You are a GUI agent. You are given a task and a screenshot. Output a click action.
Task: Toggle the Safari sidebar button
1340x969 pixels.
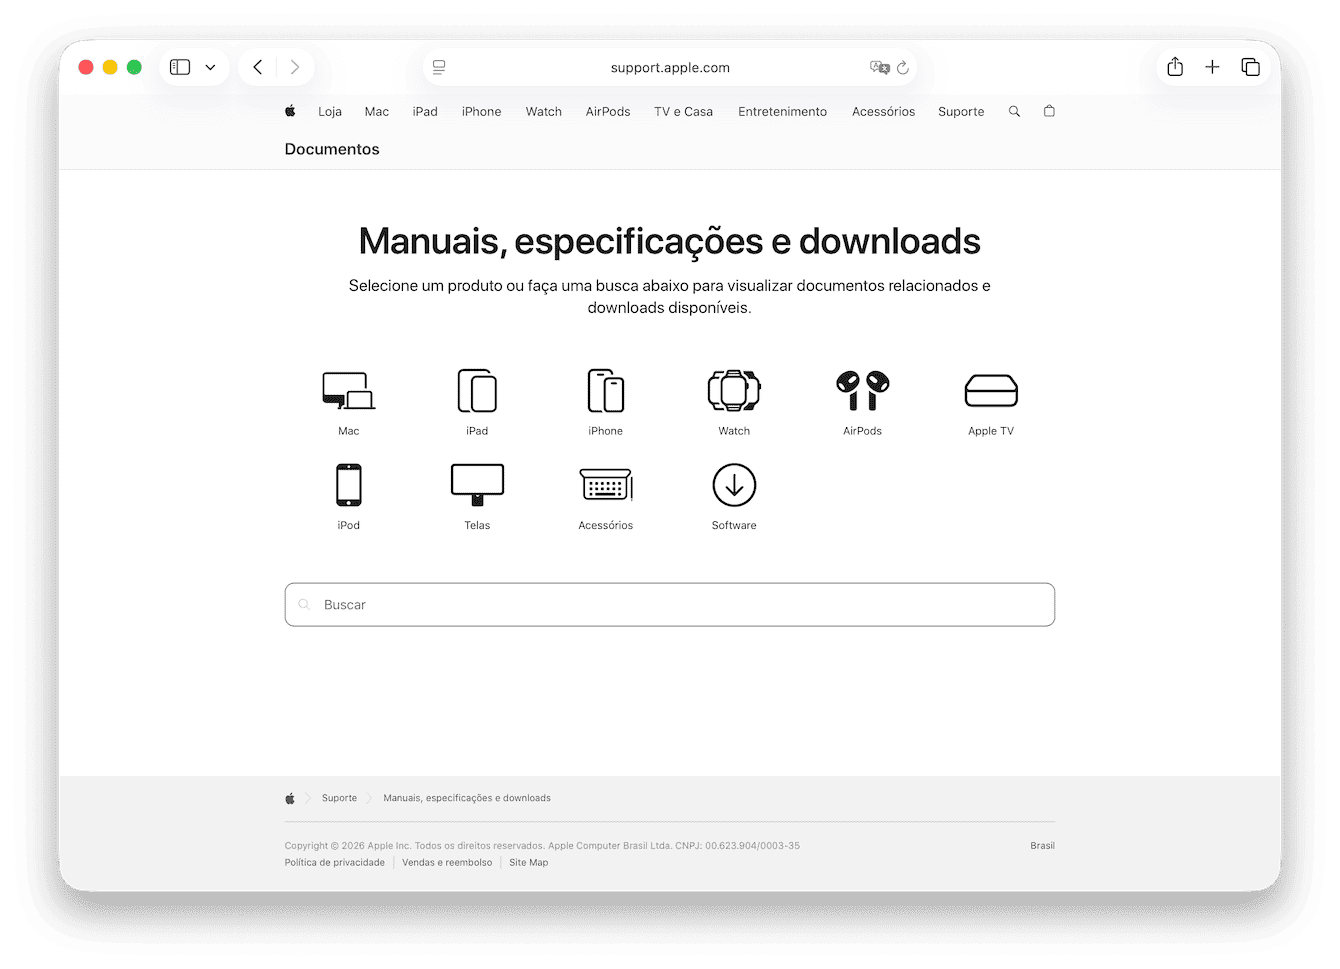coord(180,67)
